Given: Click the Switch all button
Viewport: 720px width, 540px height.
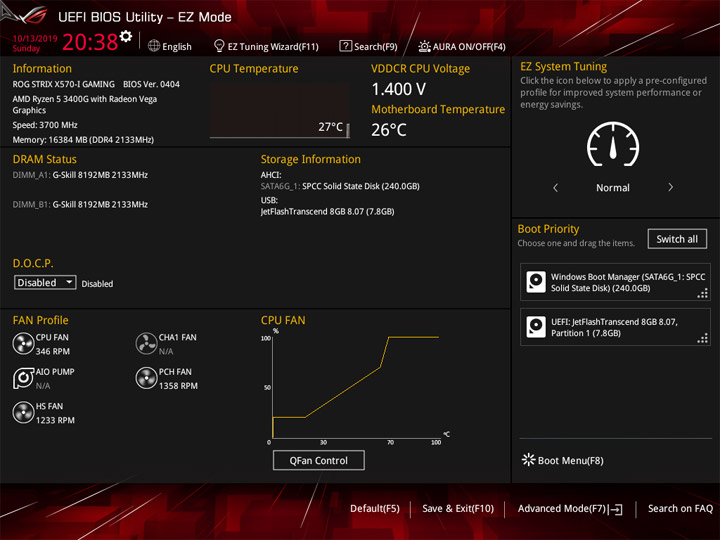Looking at the screenshot, I should [x=677, y=239].
